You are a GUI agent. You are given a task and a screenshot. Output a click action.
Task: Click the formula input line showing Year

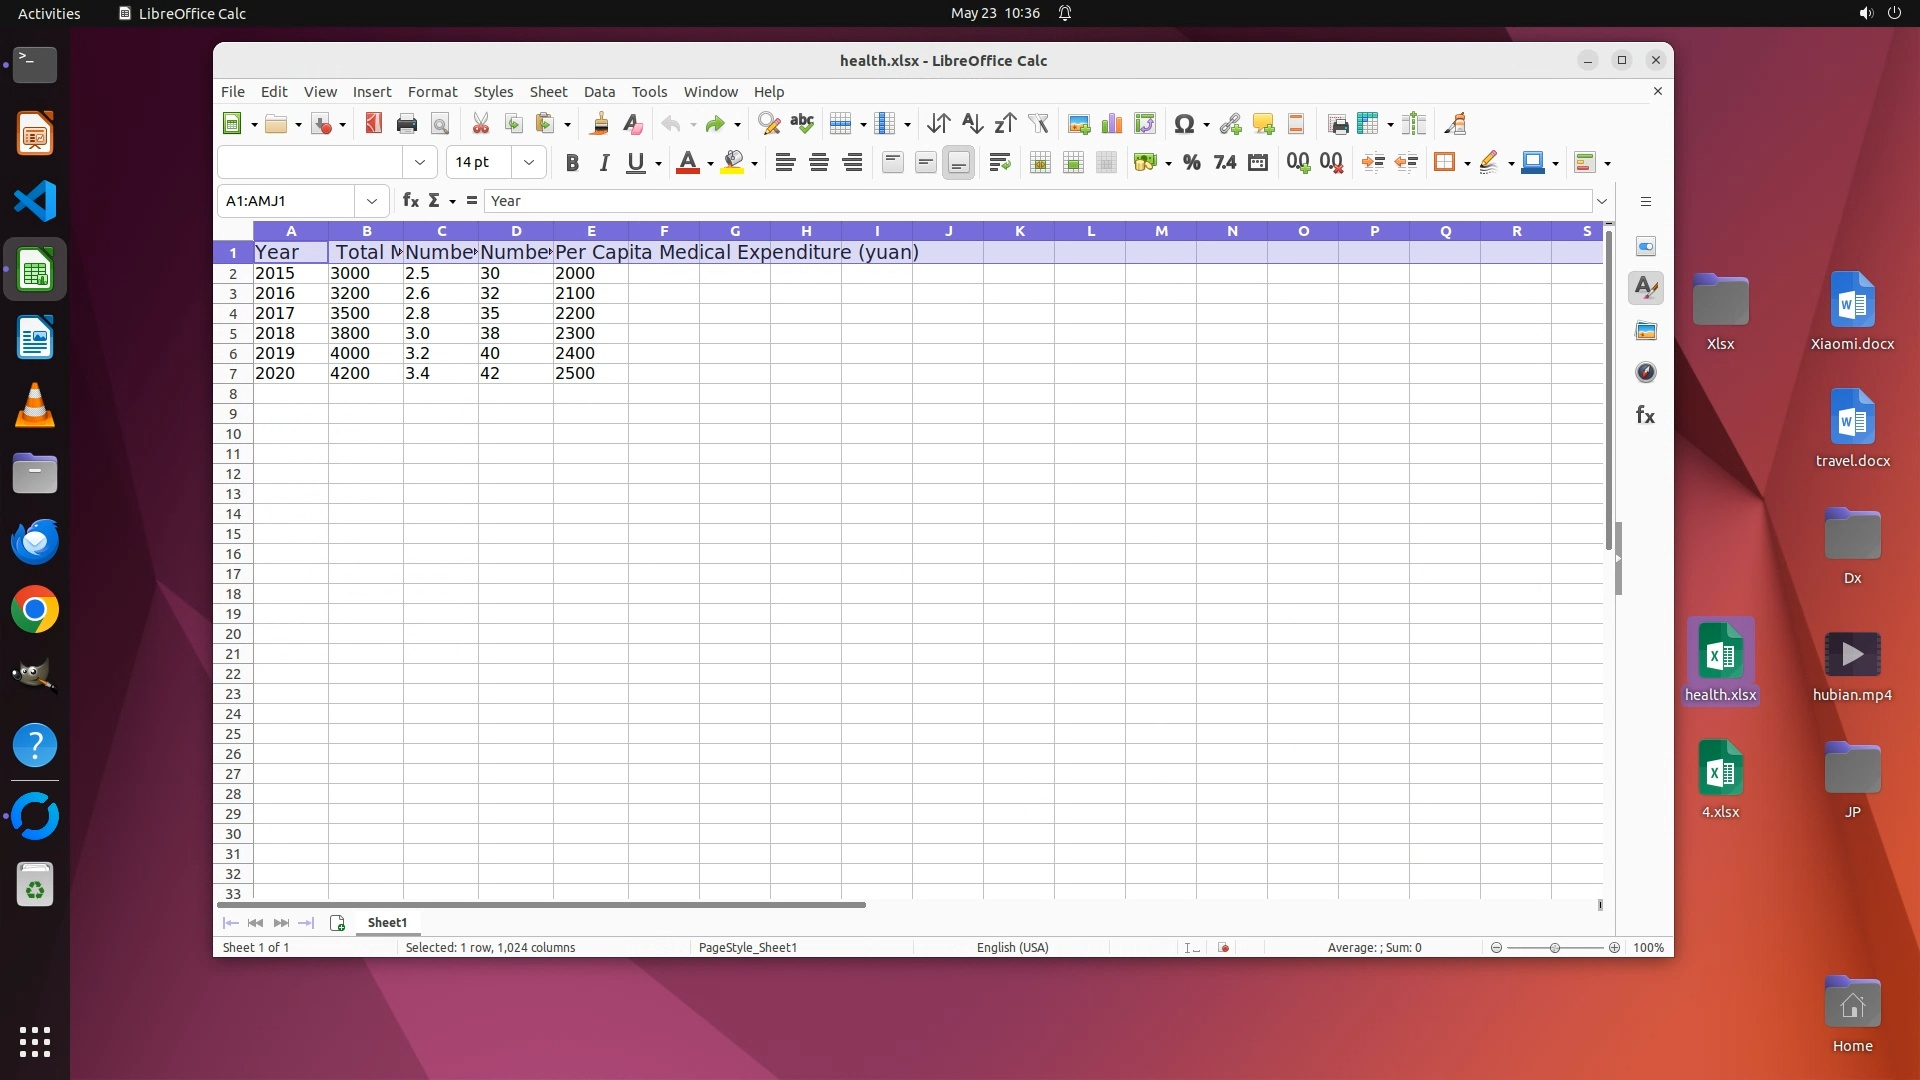[1000, 201]
